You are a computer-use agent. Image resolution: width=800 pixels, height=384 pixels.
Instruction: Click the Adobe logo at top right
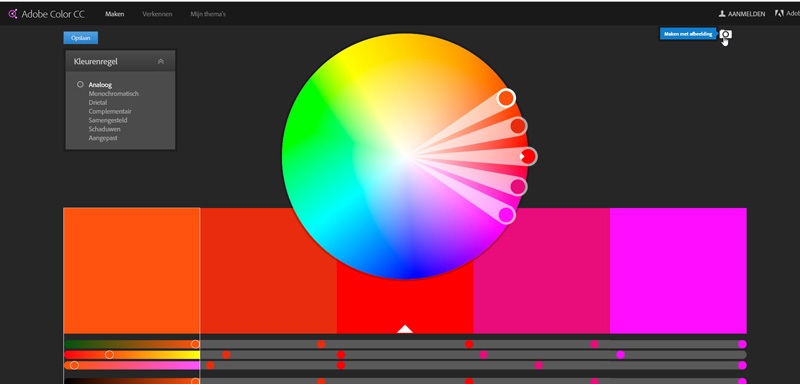[x=779, y=14]
